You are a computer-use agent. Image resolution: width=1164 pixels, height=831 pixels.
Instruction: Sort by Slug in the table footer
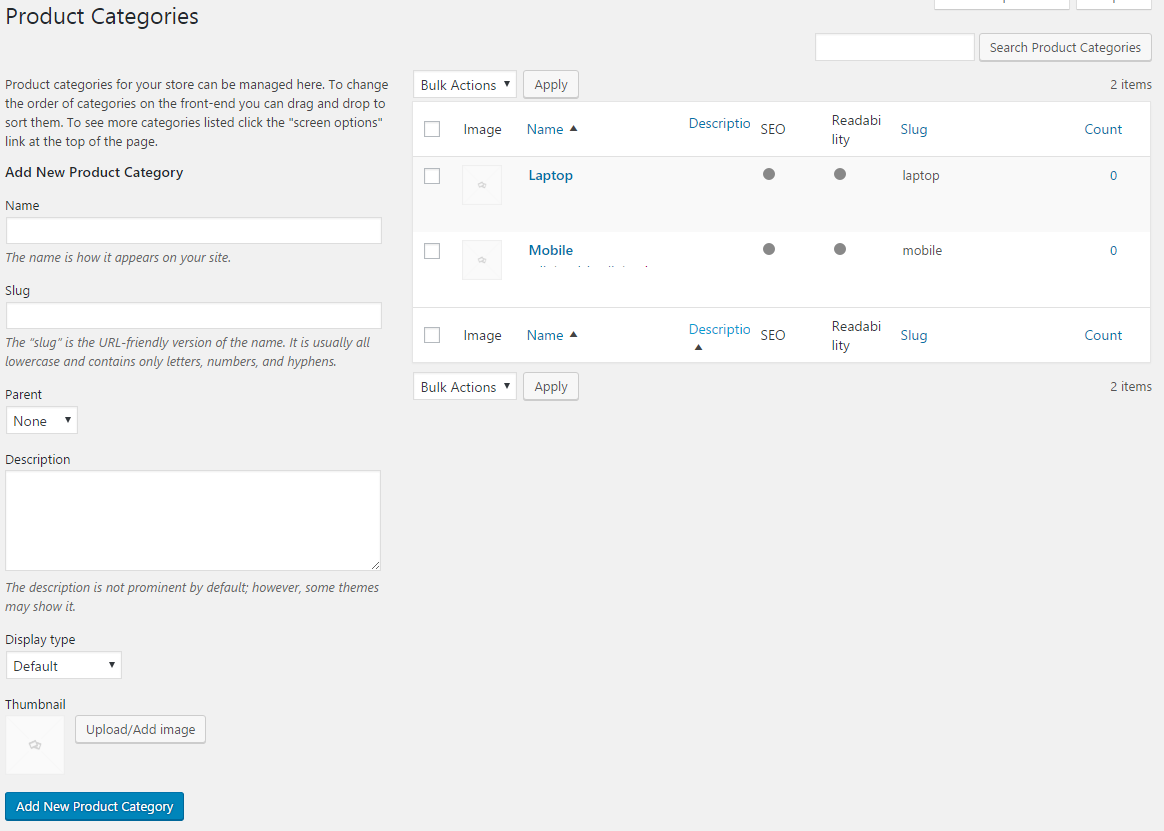914,336
